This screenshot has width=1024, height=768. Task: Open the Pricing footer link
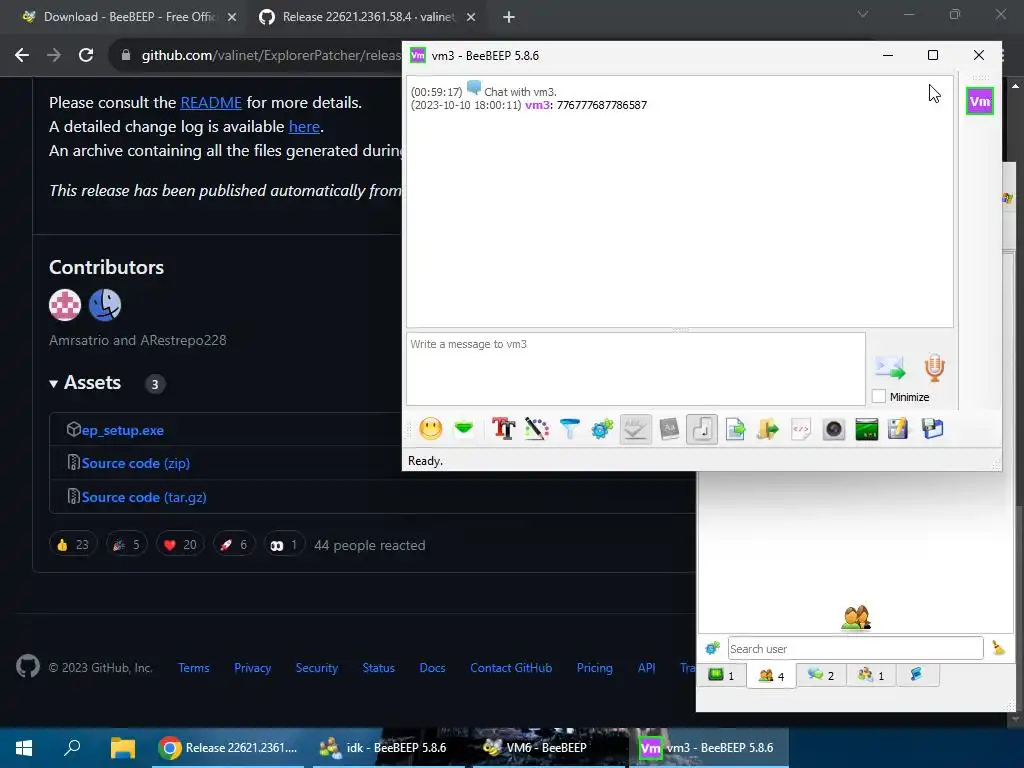pos(594,667)
